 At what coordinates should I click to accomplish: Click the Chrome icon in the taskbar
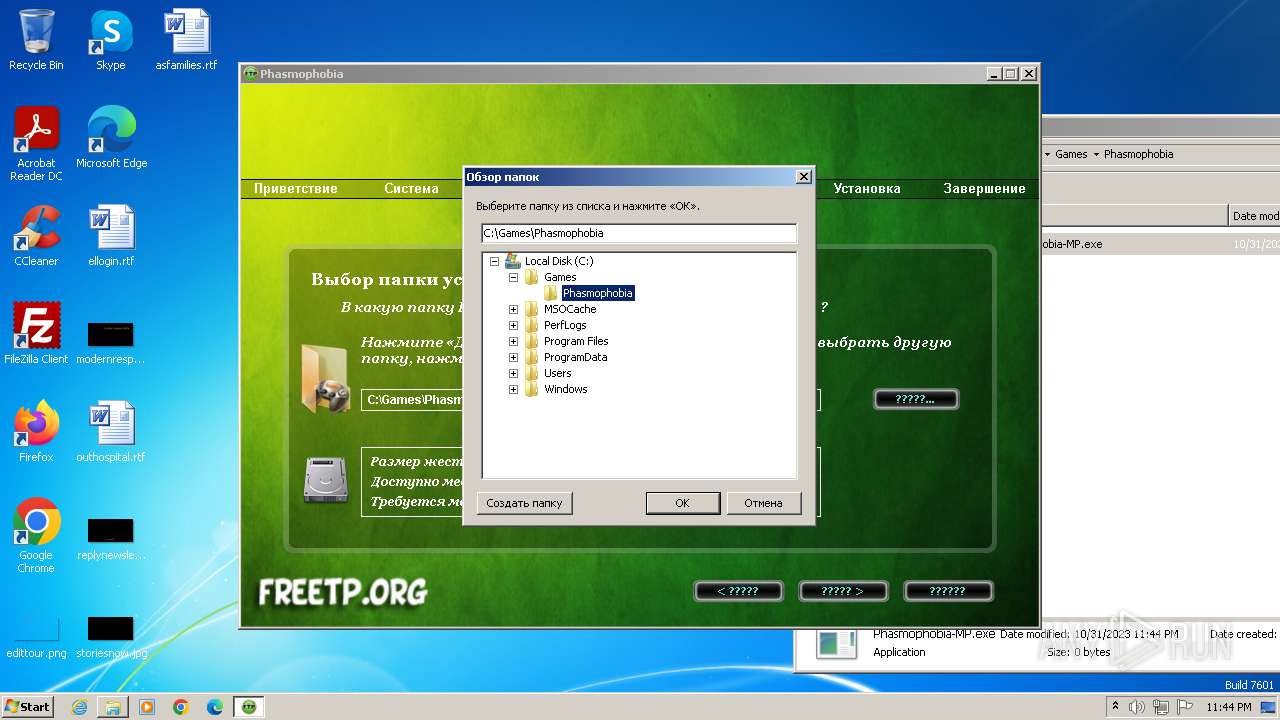pos(181,707)
